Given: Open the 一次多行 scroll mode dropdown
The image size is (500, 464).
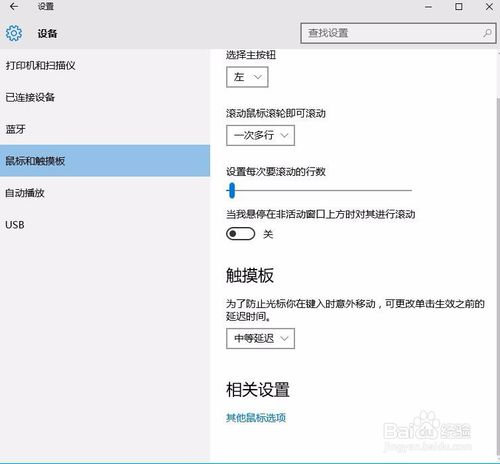Looking at the screenshot, I should pyautogui.click(x=260, y=135).
